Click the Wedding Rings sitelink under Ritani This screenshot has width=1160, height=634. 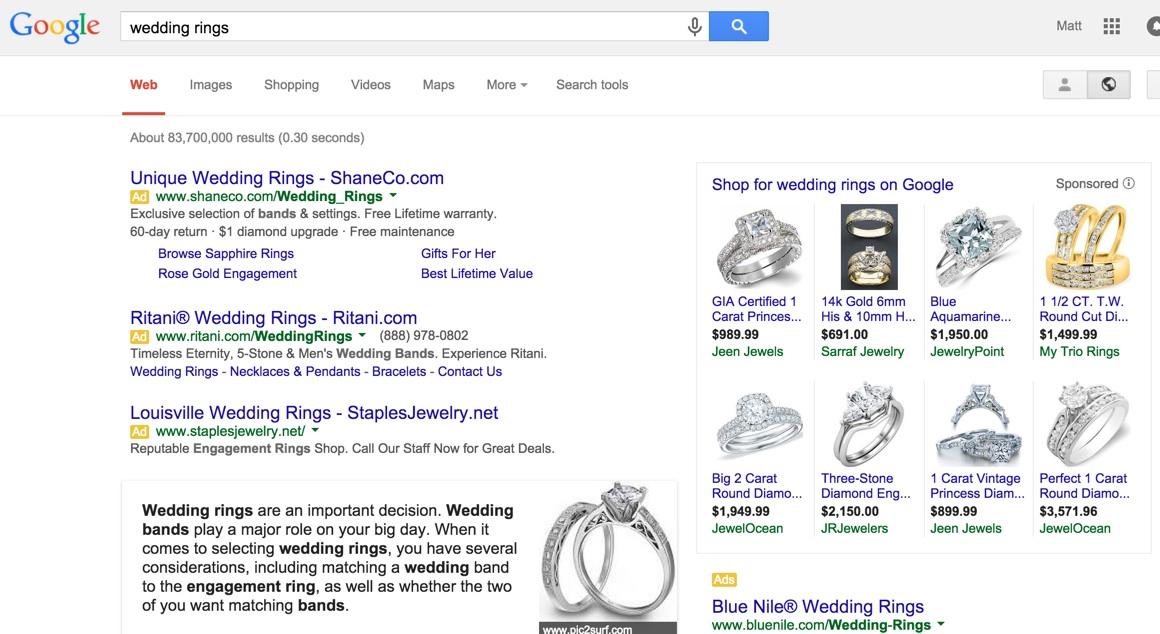(174, 371)
